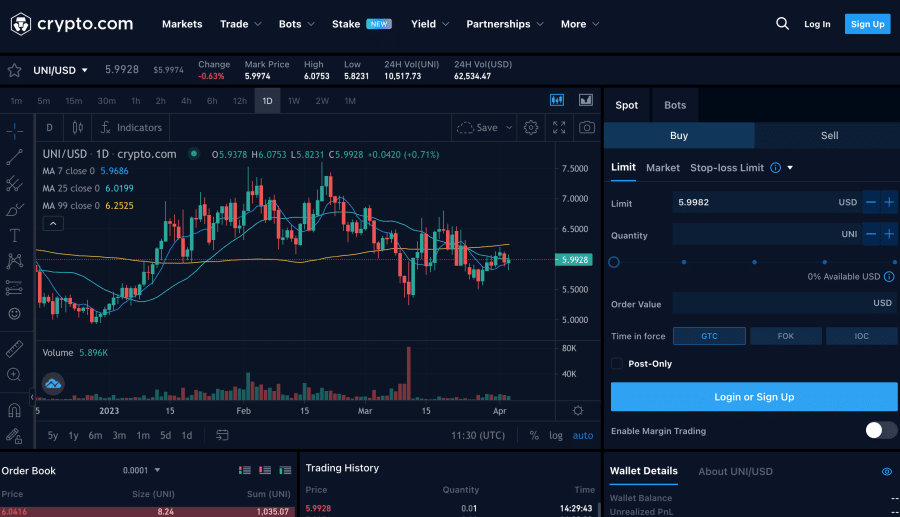Show order book sells-only view icon
Image resolution: width=900 pixels, height=517 pixels.
coord(265,470)
